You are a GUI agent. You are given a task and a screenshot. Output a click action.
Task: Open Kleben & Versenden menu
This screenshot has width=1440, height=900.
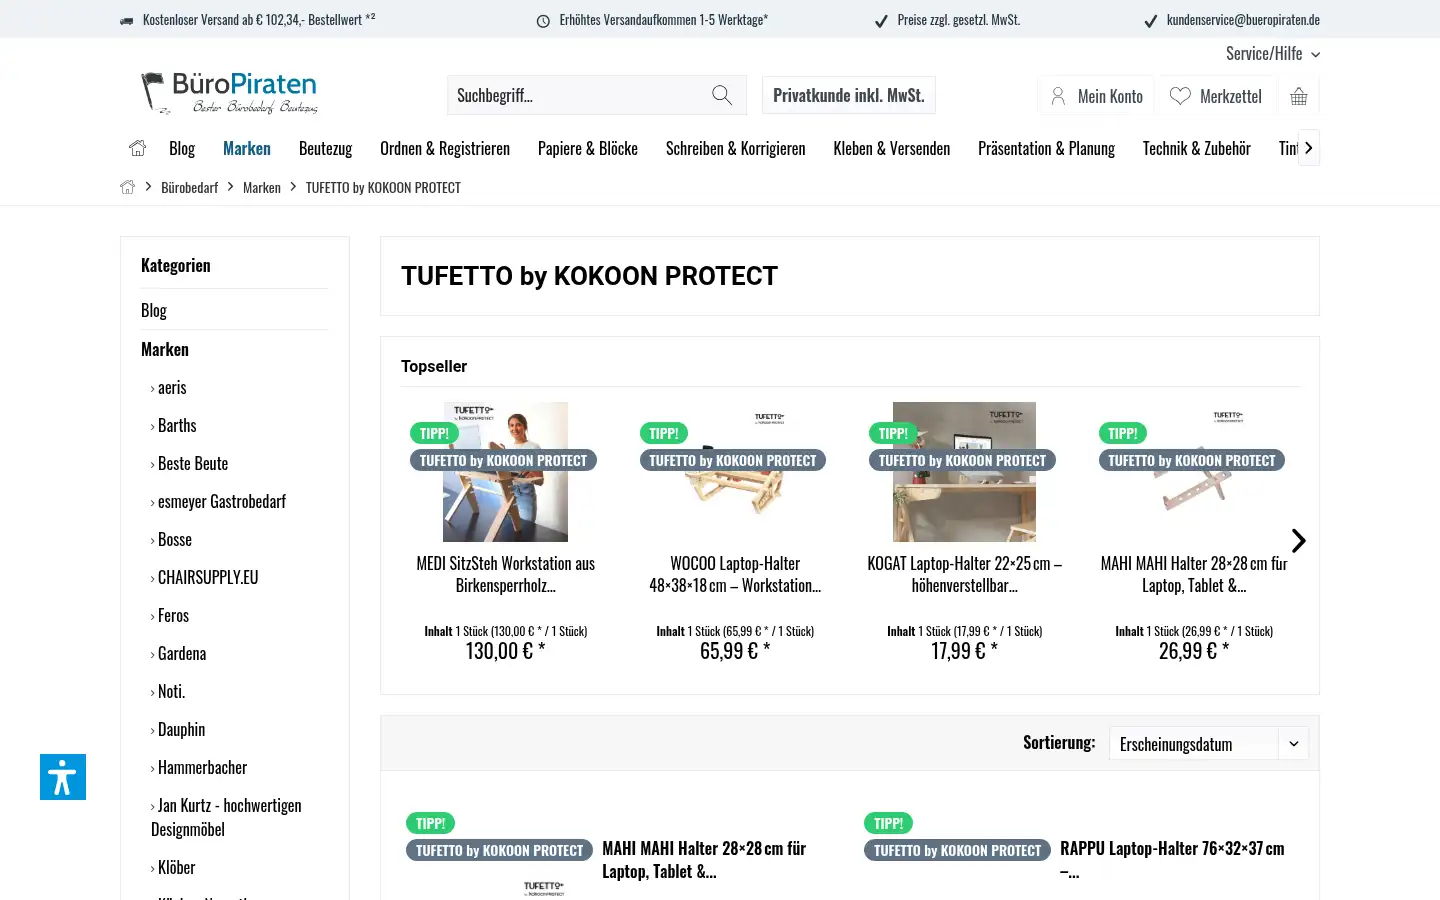point(892,148)
